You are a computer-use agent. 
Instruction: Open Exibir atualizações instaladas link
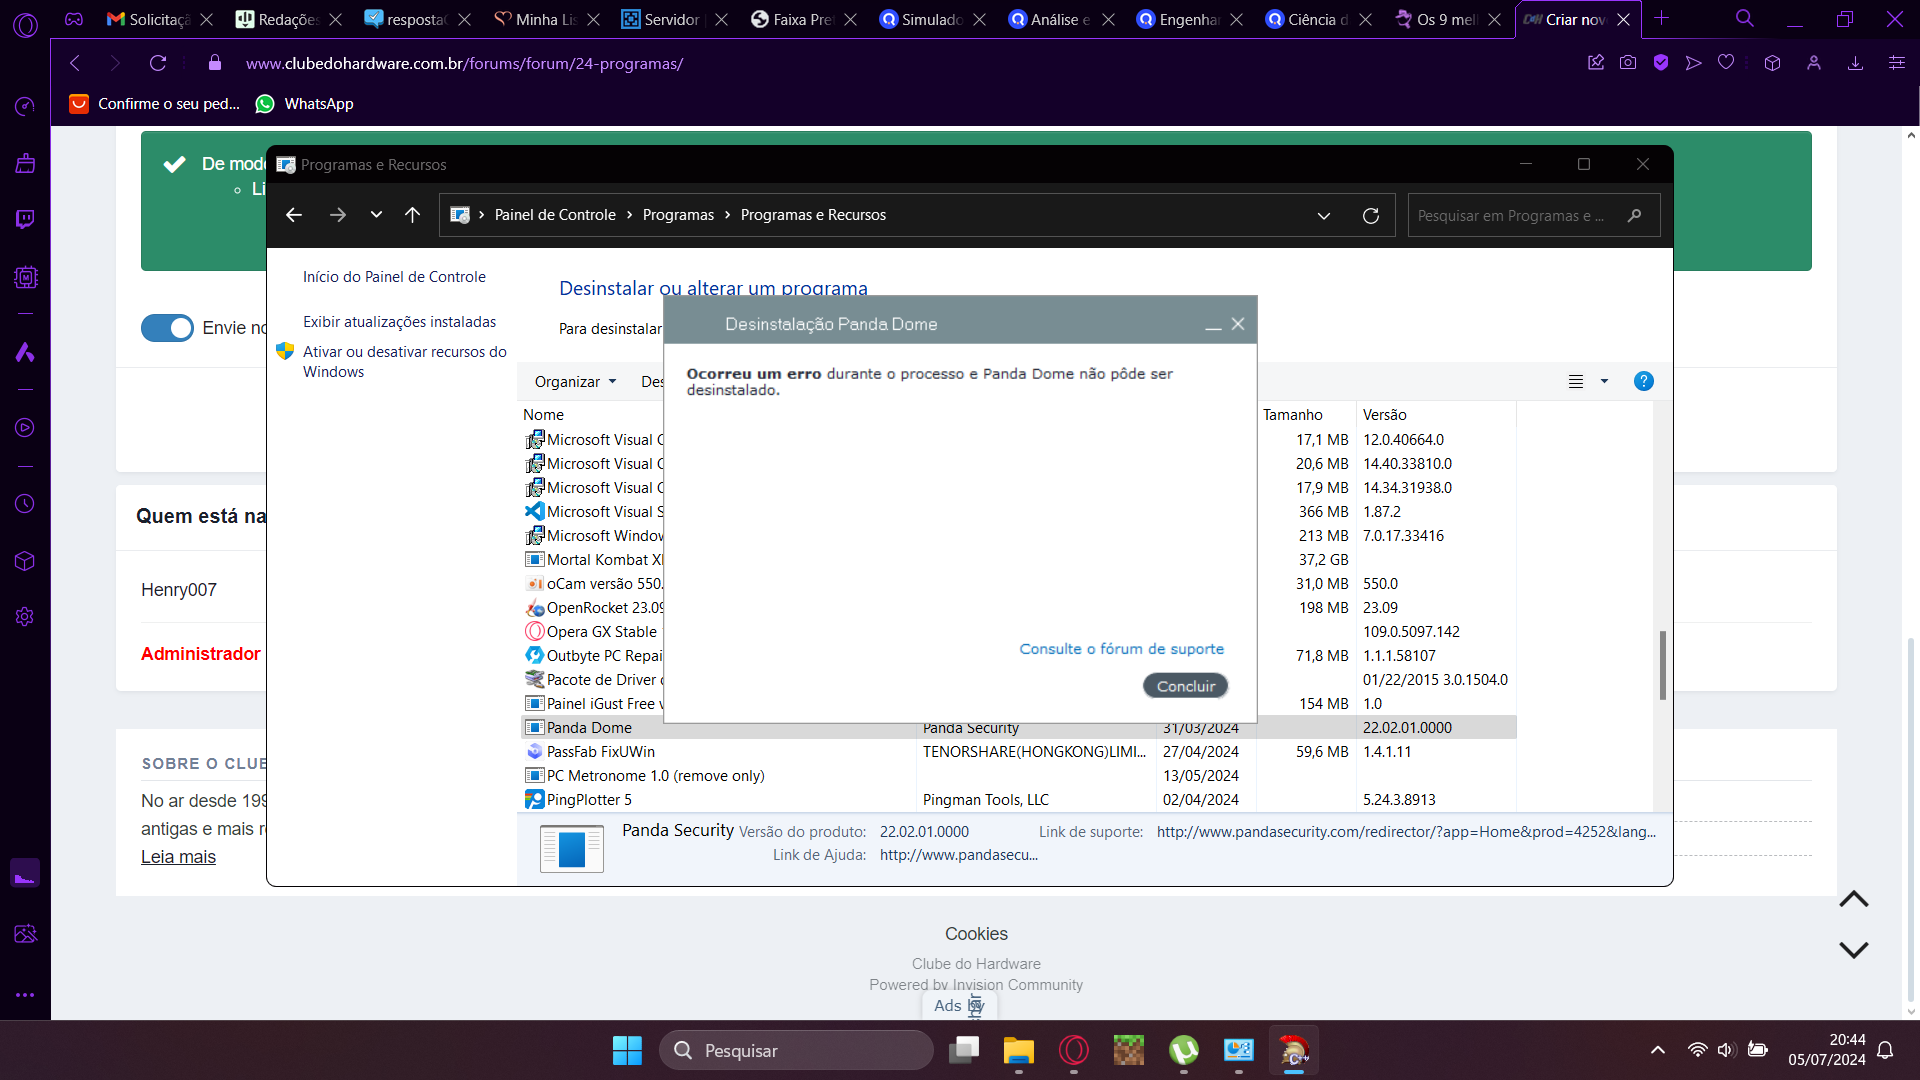399,322
